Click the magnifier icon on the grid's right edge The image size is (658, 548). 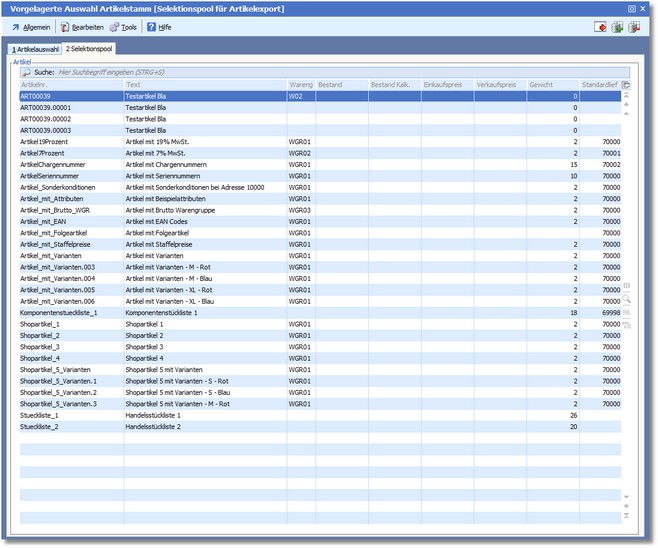pyautogui.click(x=626, y=298)
